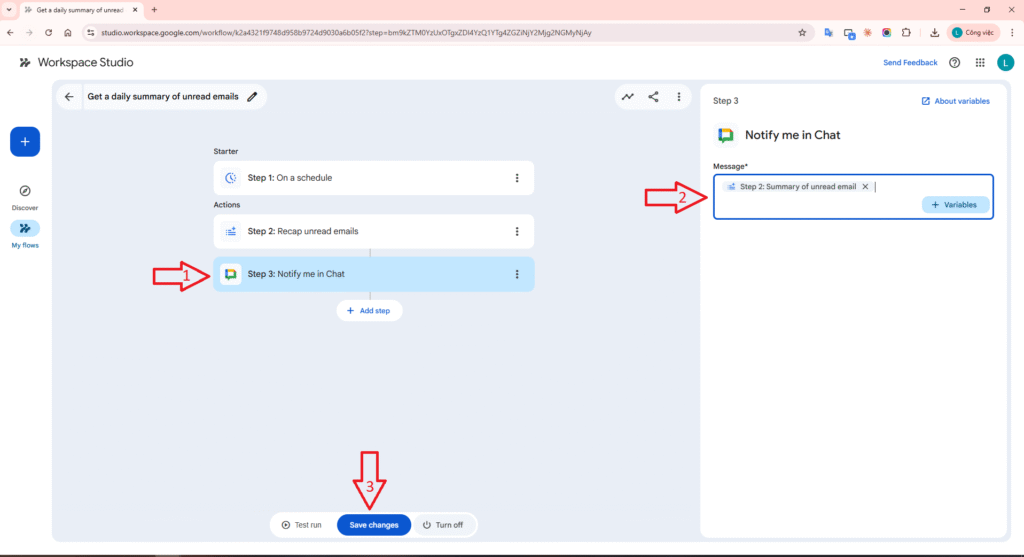This screenshot has height=557, width=1024.
Task: Remove the Step 2 summary variable chip
Action: 865,186
